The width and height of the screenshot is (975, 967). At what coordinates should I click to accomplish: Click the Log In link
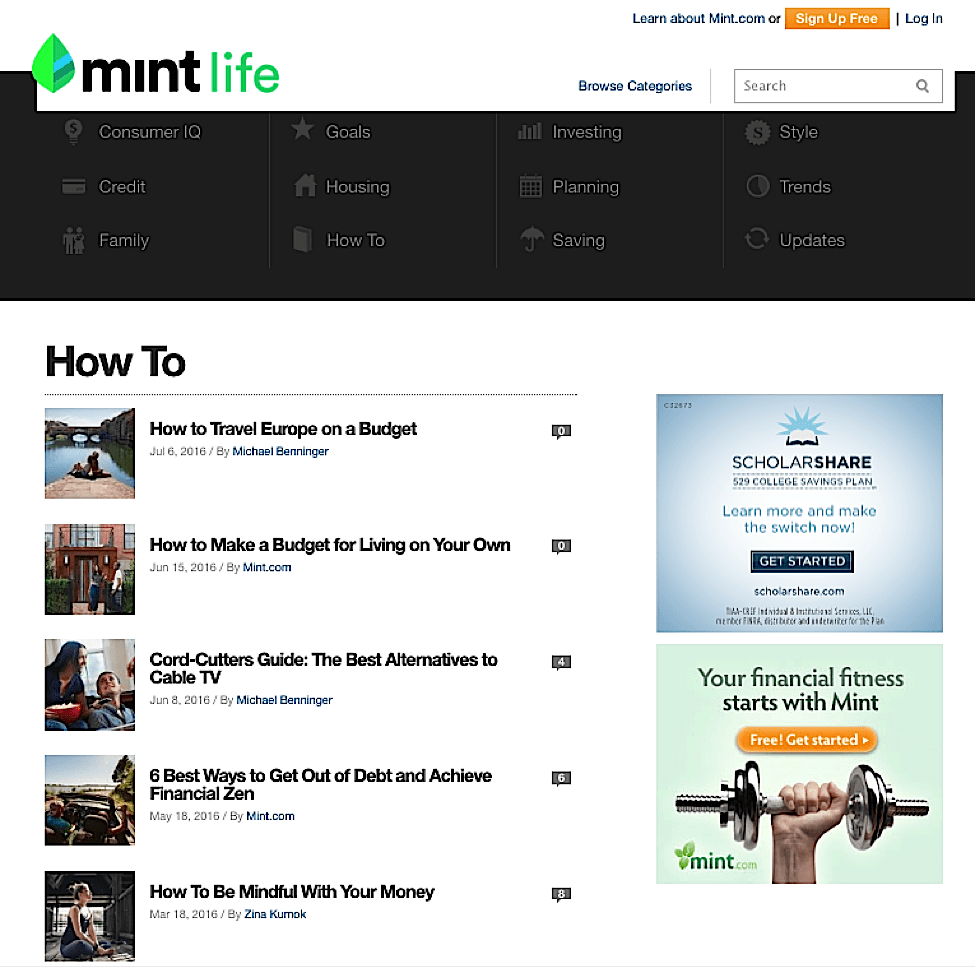923,19
